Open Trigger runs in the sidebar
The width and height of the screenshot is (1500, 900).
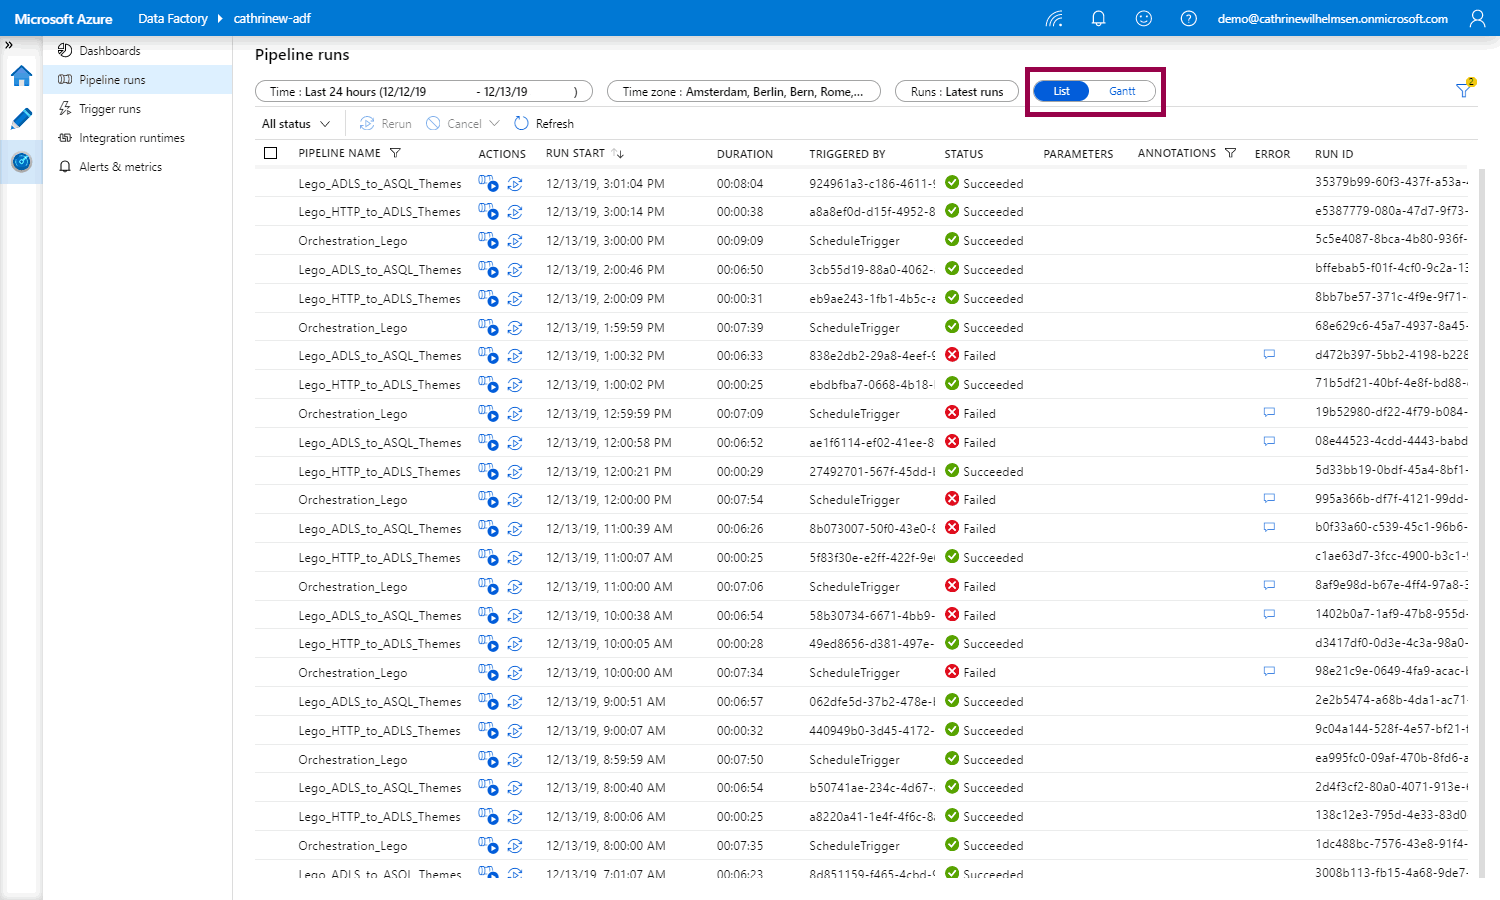tap(110, 109)
